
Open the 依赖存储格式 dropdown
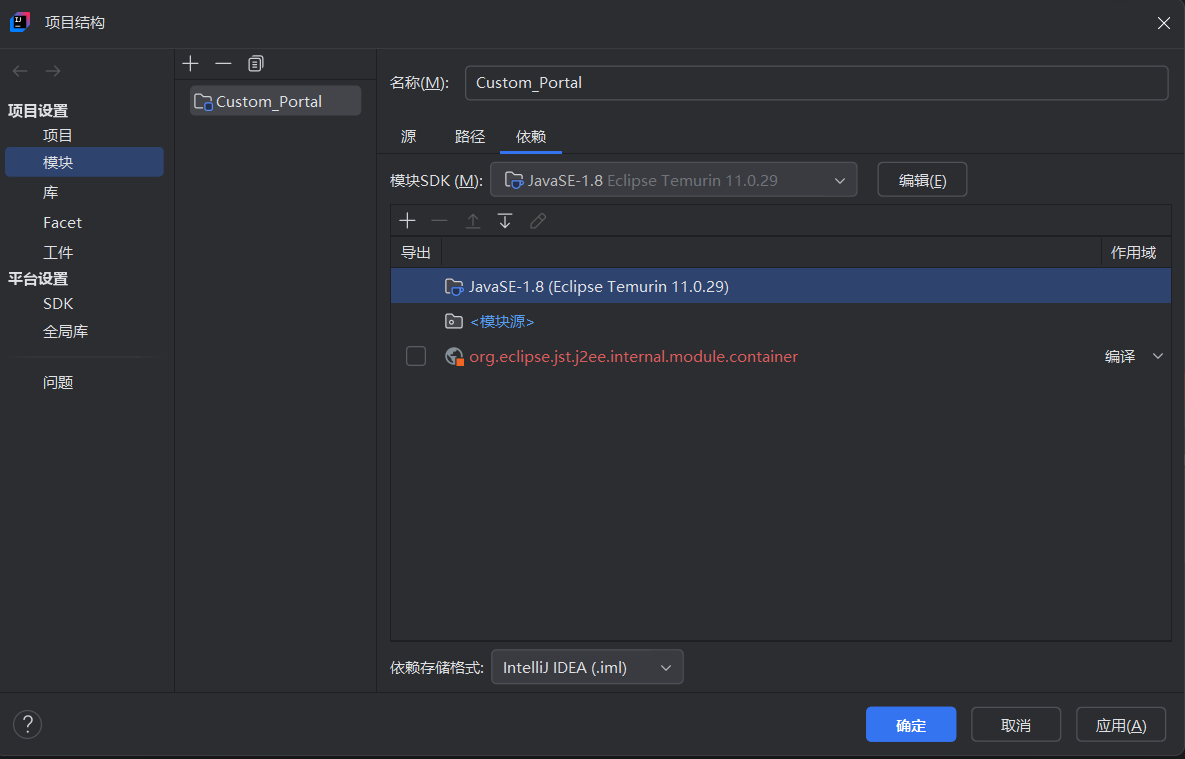click(x=586, y=667)
